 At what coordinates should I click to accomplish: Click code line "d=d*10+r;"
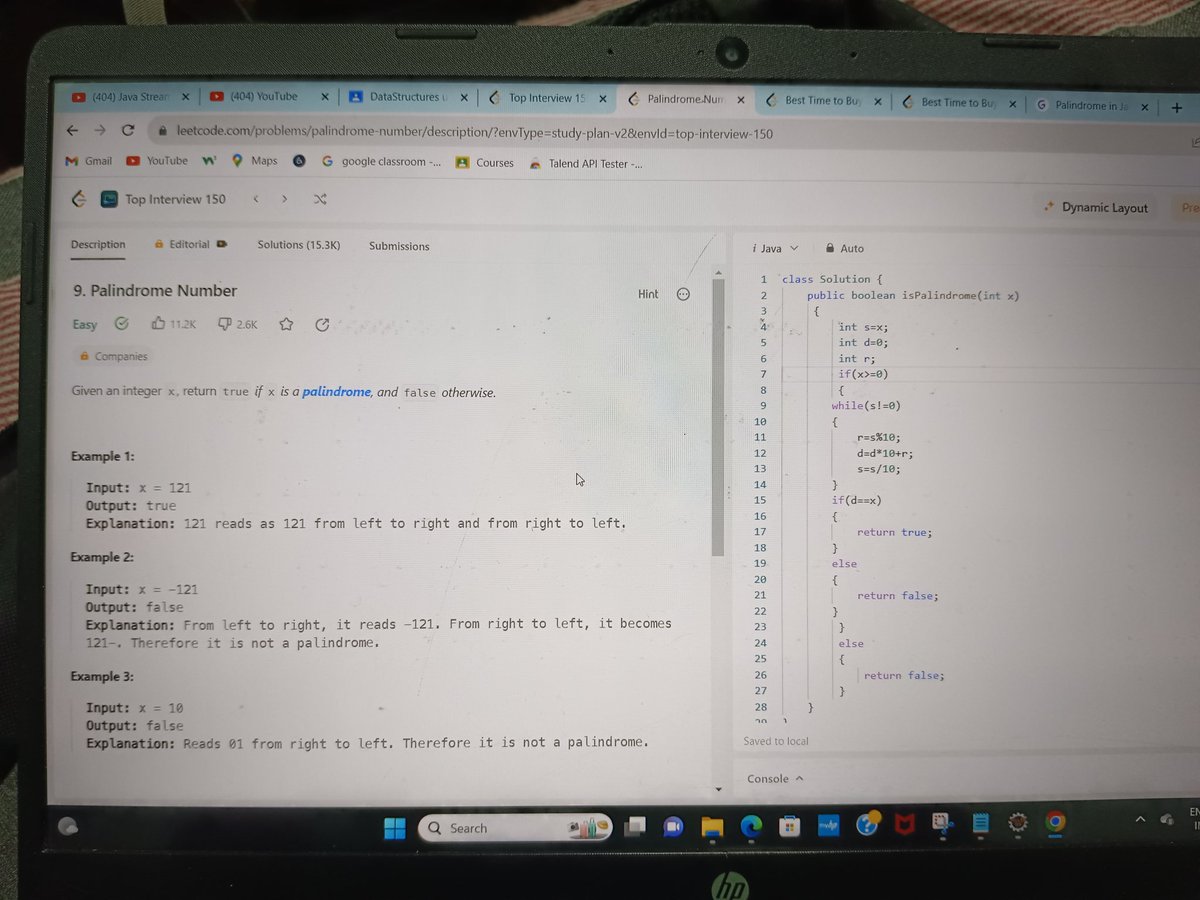click(885, 453)
